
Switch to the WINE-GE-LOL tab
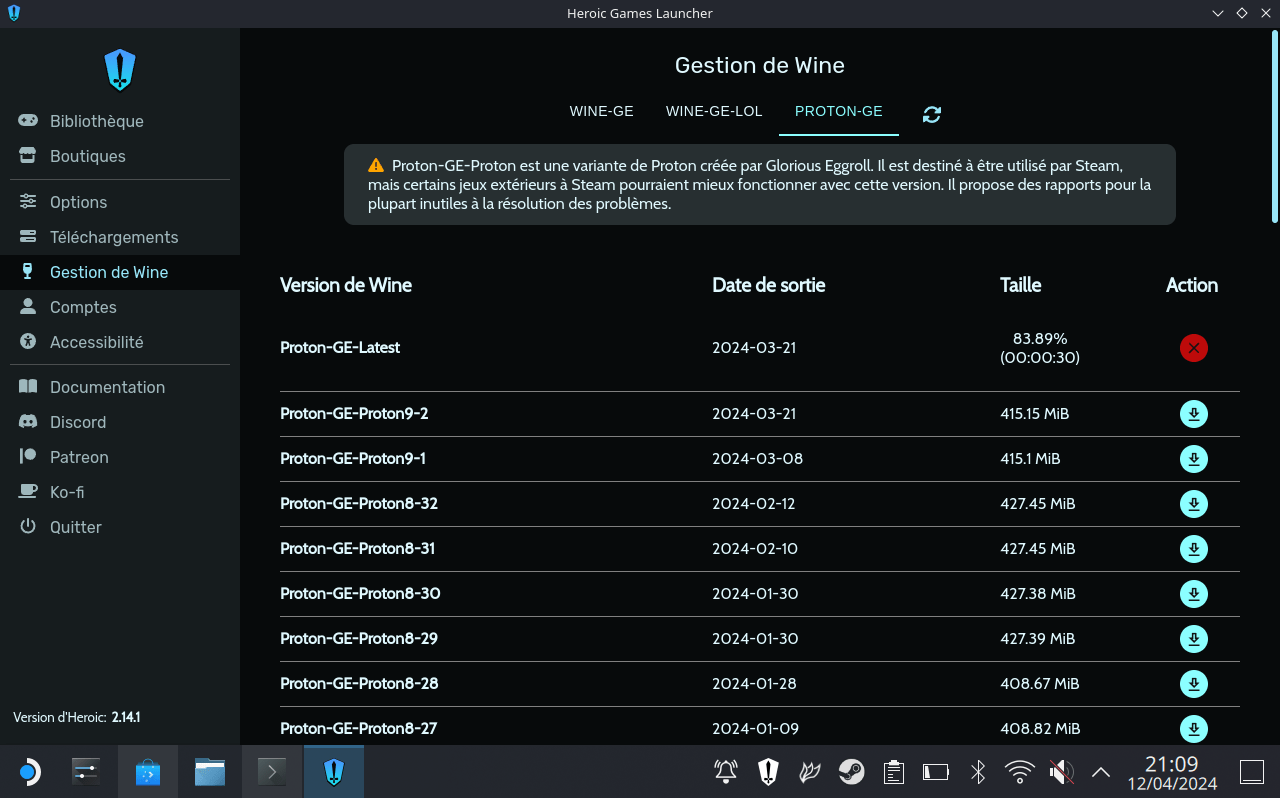pyautogui.click(x=714, y=111)
